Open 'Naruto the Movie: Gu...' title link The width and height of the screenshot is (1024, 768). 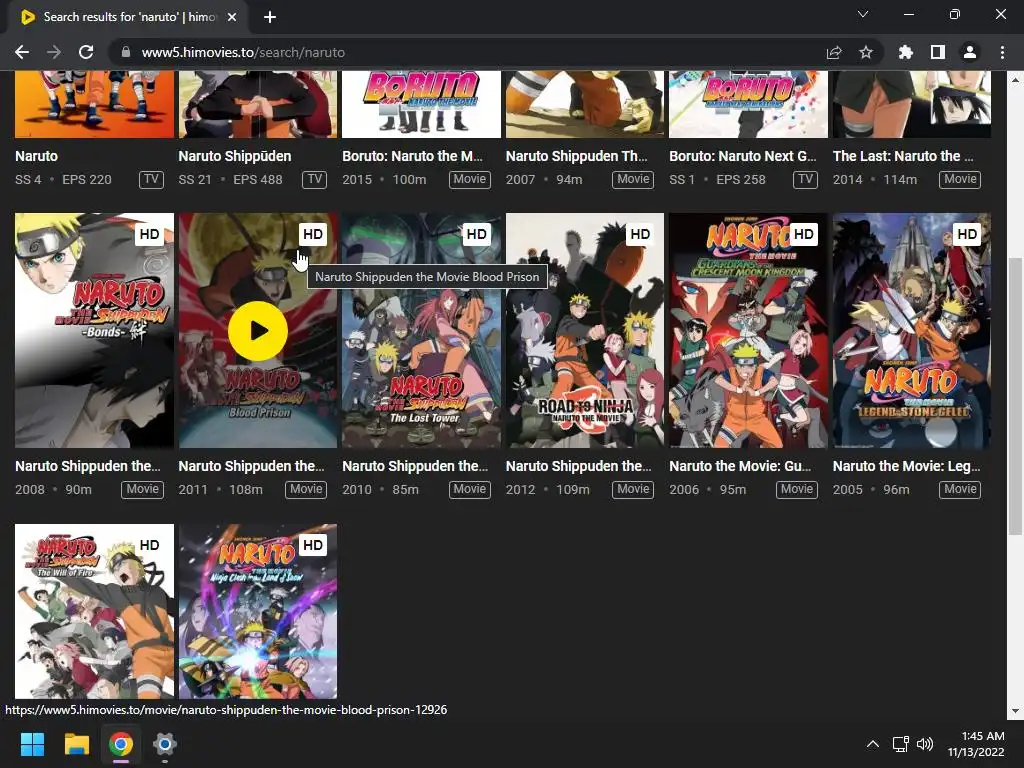point(741,466)
